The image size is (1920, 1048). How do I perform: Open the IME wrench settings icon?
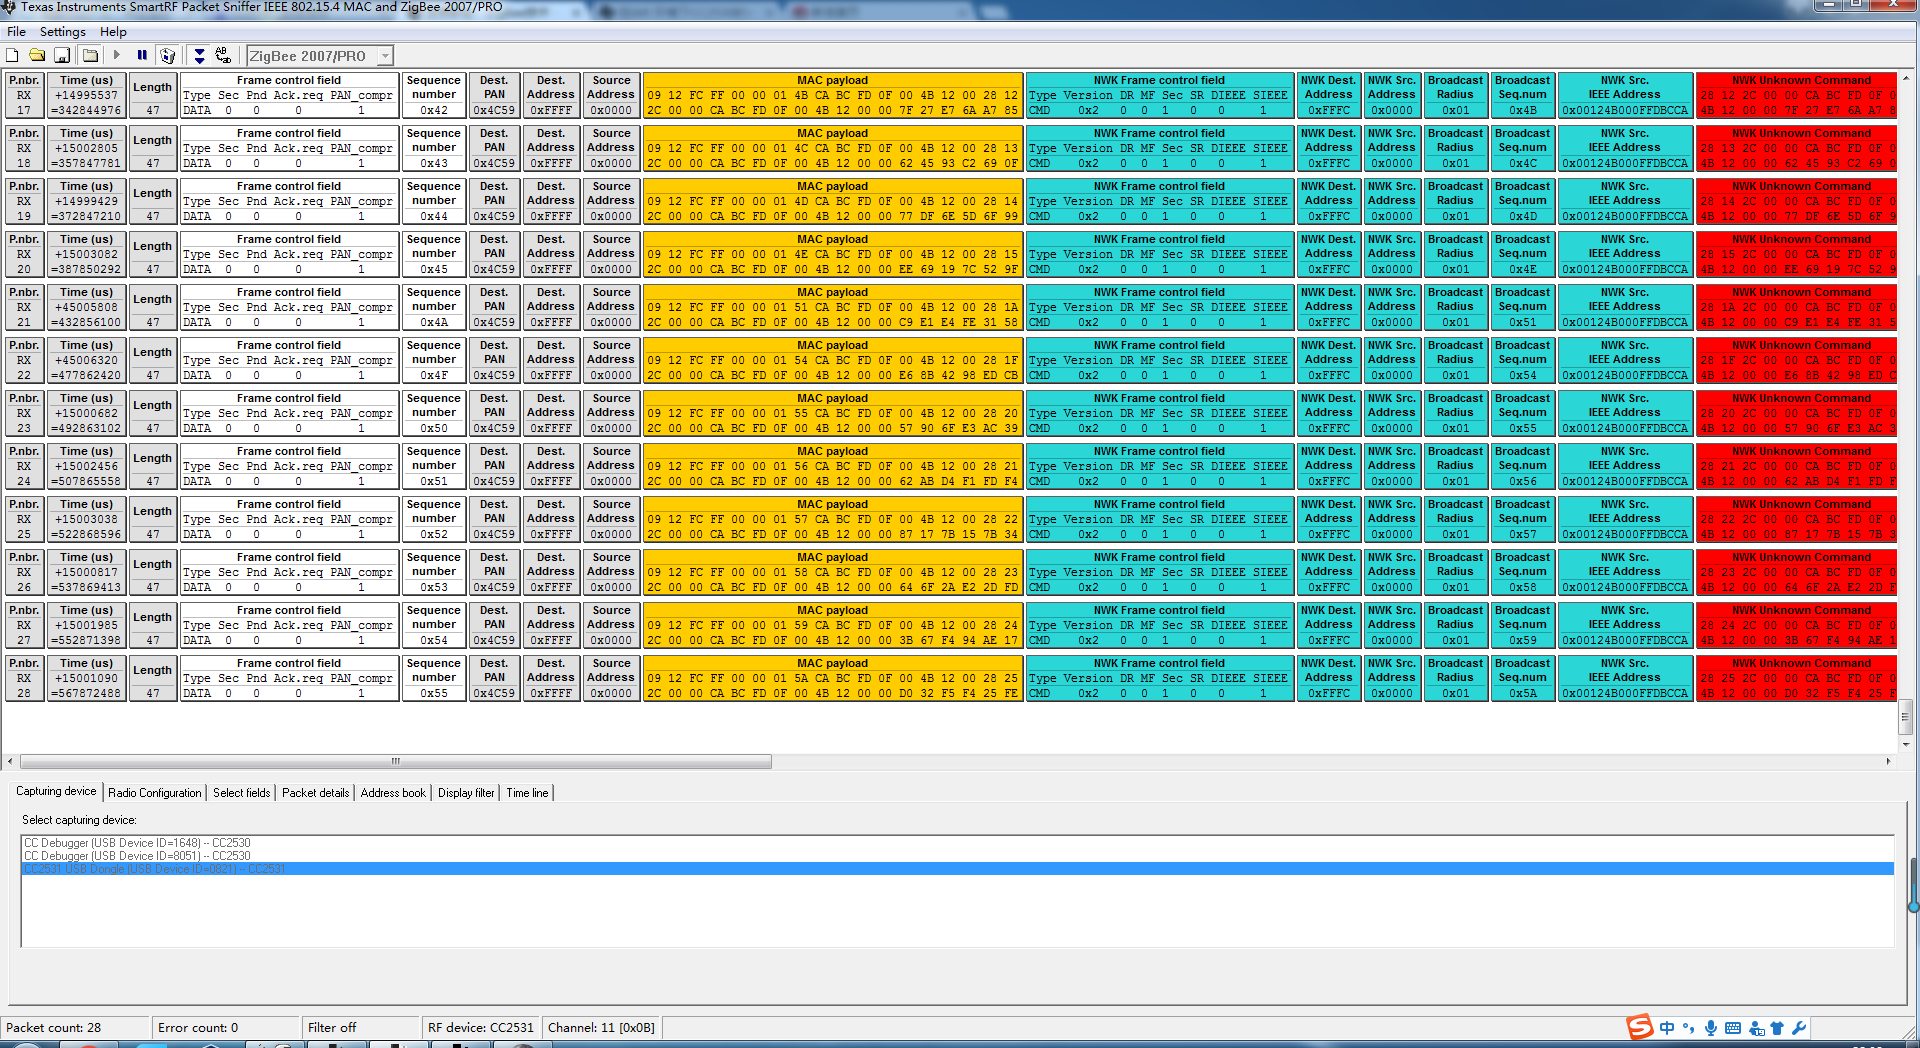point(1799,1028)
